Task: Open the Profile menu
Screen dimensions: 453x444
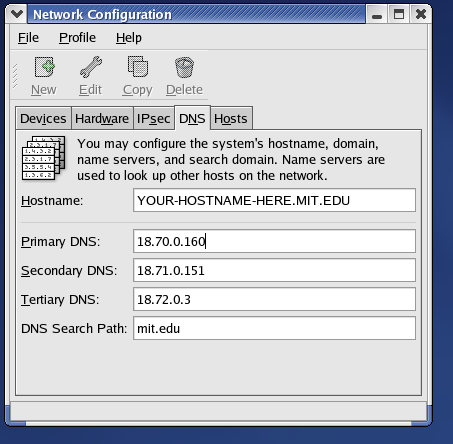Action: coord(77,38)
